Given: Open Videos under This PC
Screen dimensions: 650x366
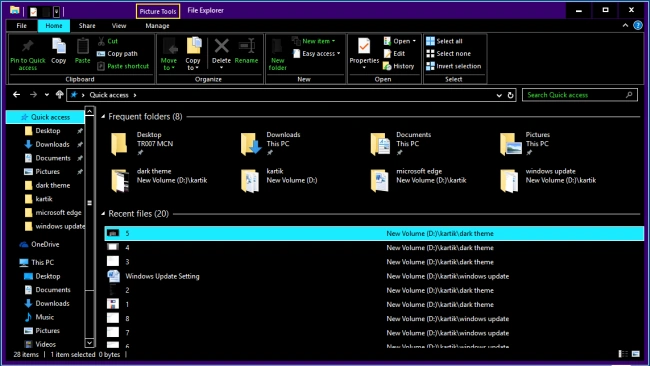Looking at the screenshot, I should [x=40, y=344].
